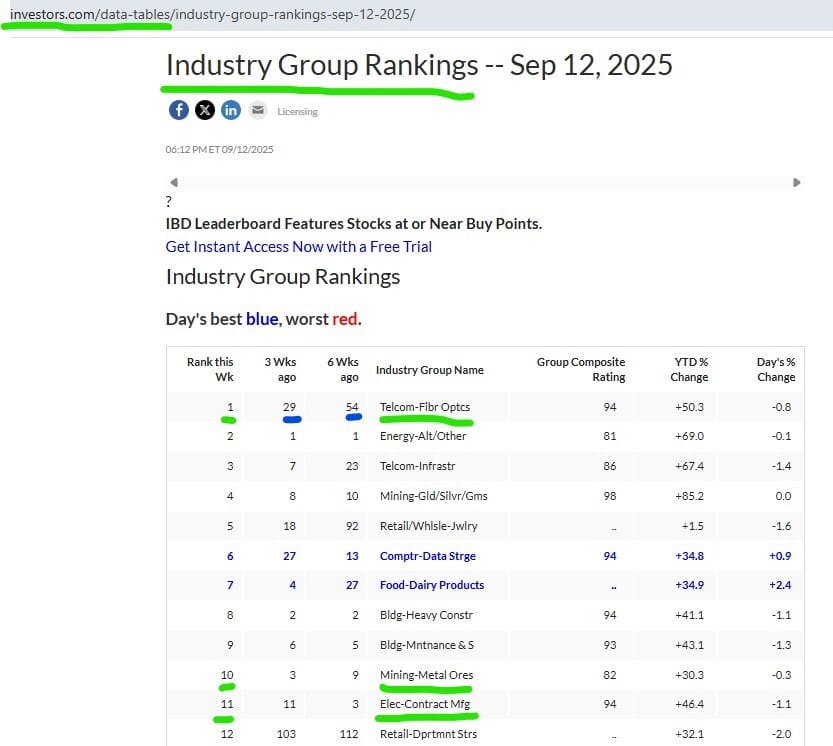Select the Telcom-Fibr Optcs group name
This screenshot has height=746, width=833.
tap(425, 407)
